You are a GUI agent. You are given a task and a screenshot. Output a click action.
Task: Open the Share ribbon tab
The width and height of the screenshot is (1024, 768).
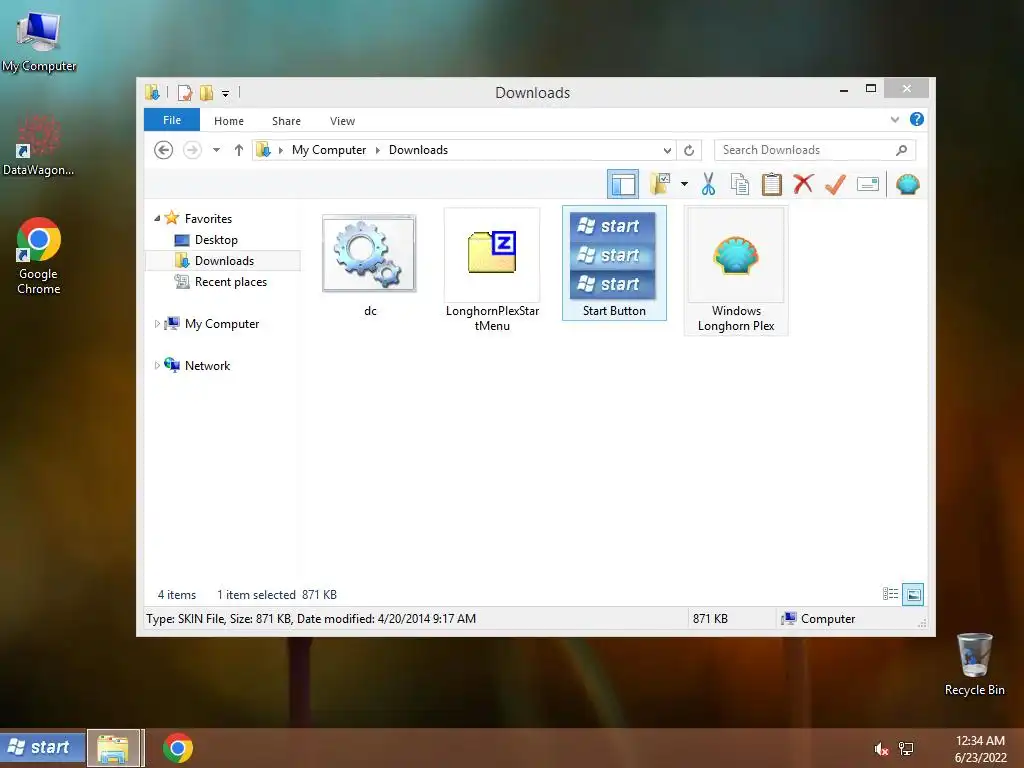286,121
